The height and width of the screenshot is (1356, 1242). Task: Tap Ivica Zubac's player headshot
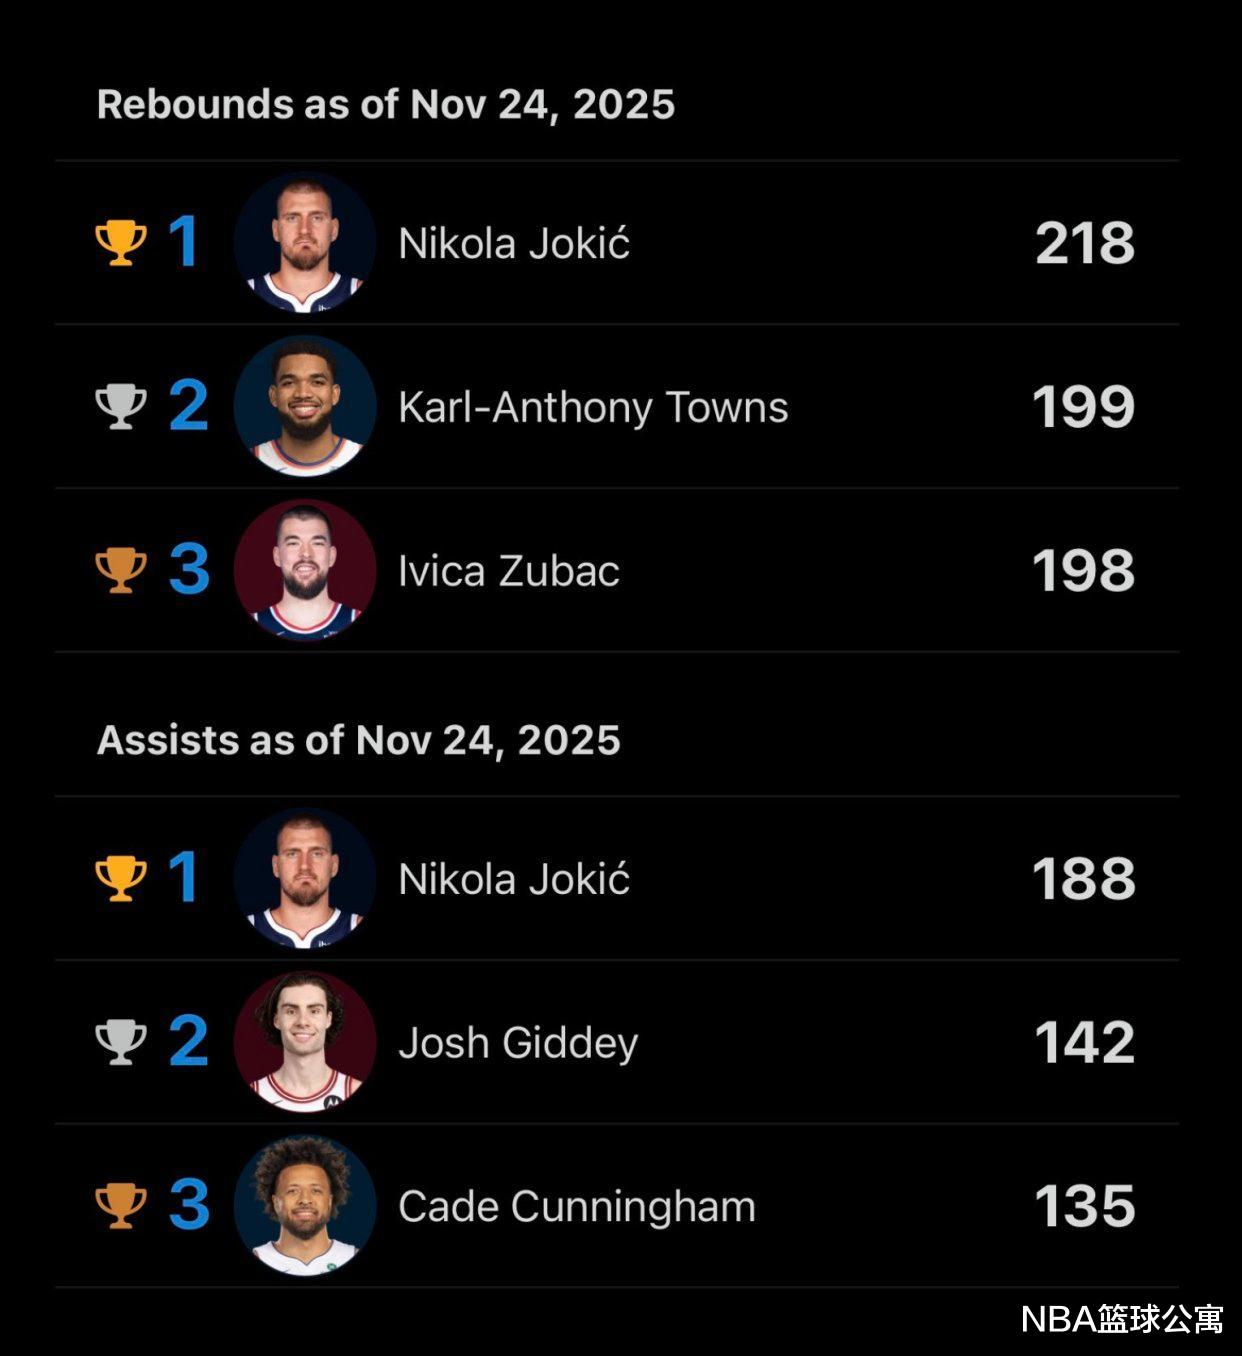305,570
